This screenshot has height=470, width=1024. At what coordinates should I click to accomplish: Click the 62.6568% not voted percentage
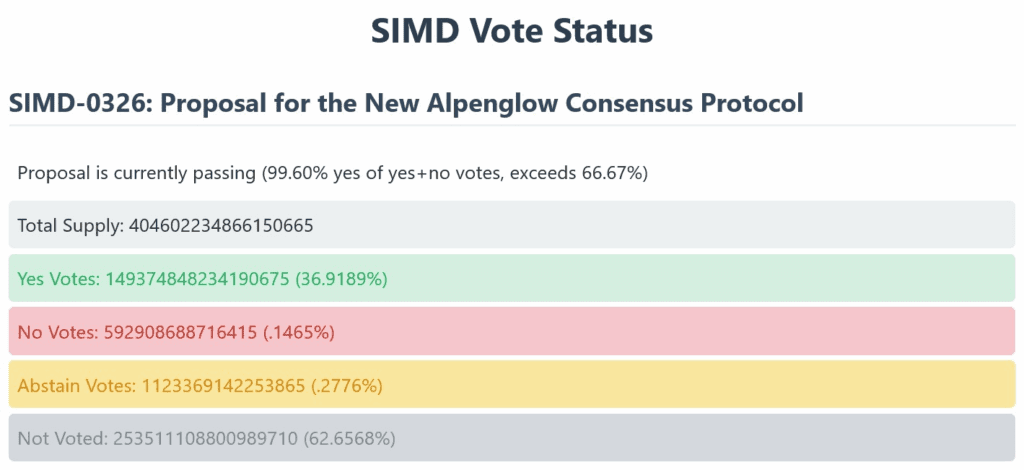[352, 438]
